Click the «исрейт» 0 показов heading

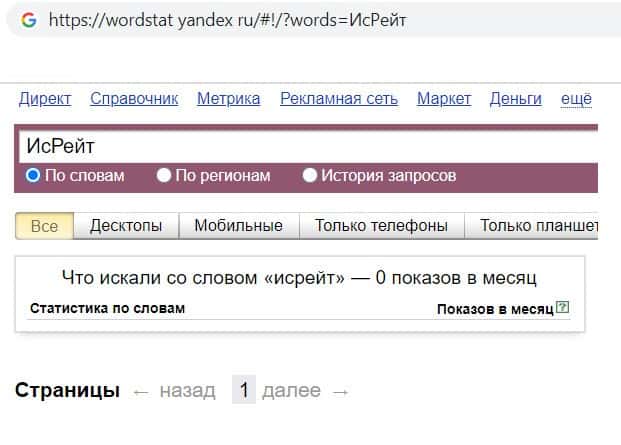coord(299,278)
